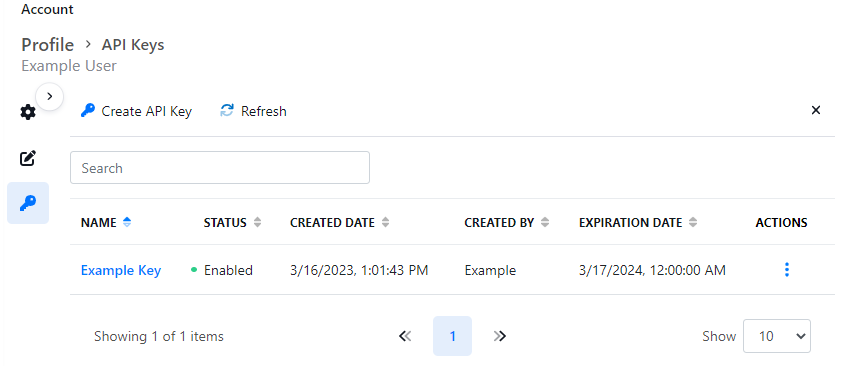This screenshot has height=366, width=845.
Task: Click Create API Key
Action: (x=136, y=111)
